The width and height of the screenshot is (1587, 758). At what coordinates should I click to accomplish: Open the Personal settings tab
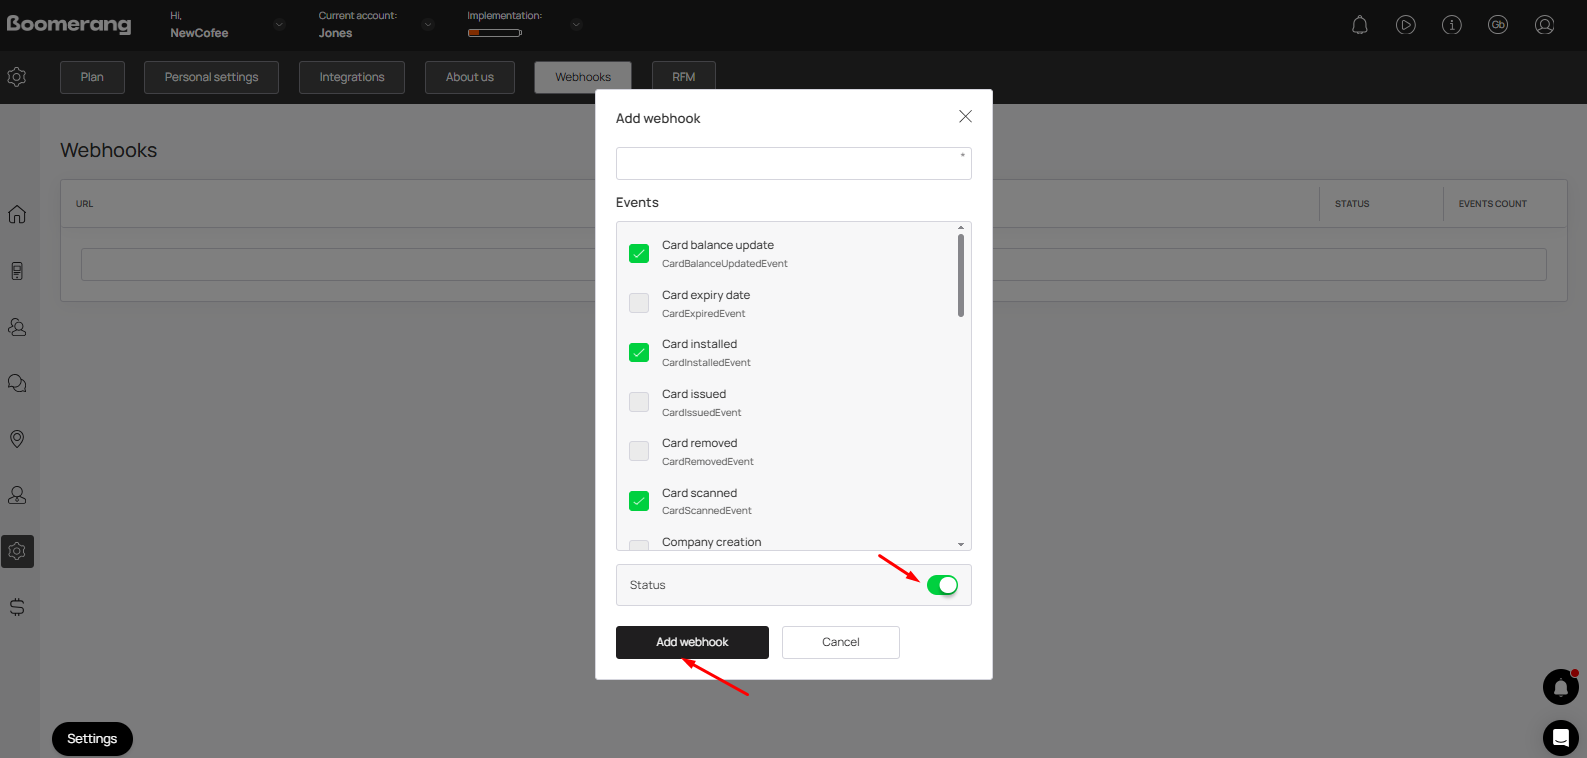(211, 77)
